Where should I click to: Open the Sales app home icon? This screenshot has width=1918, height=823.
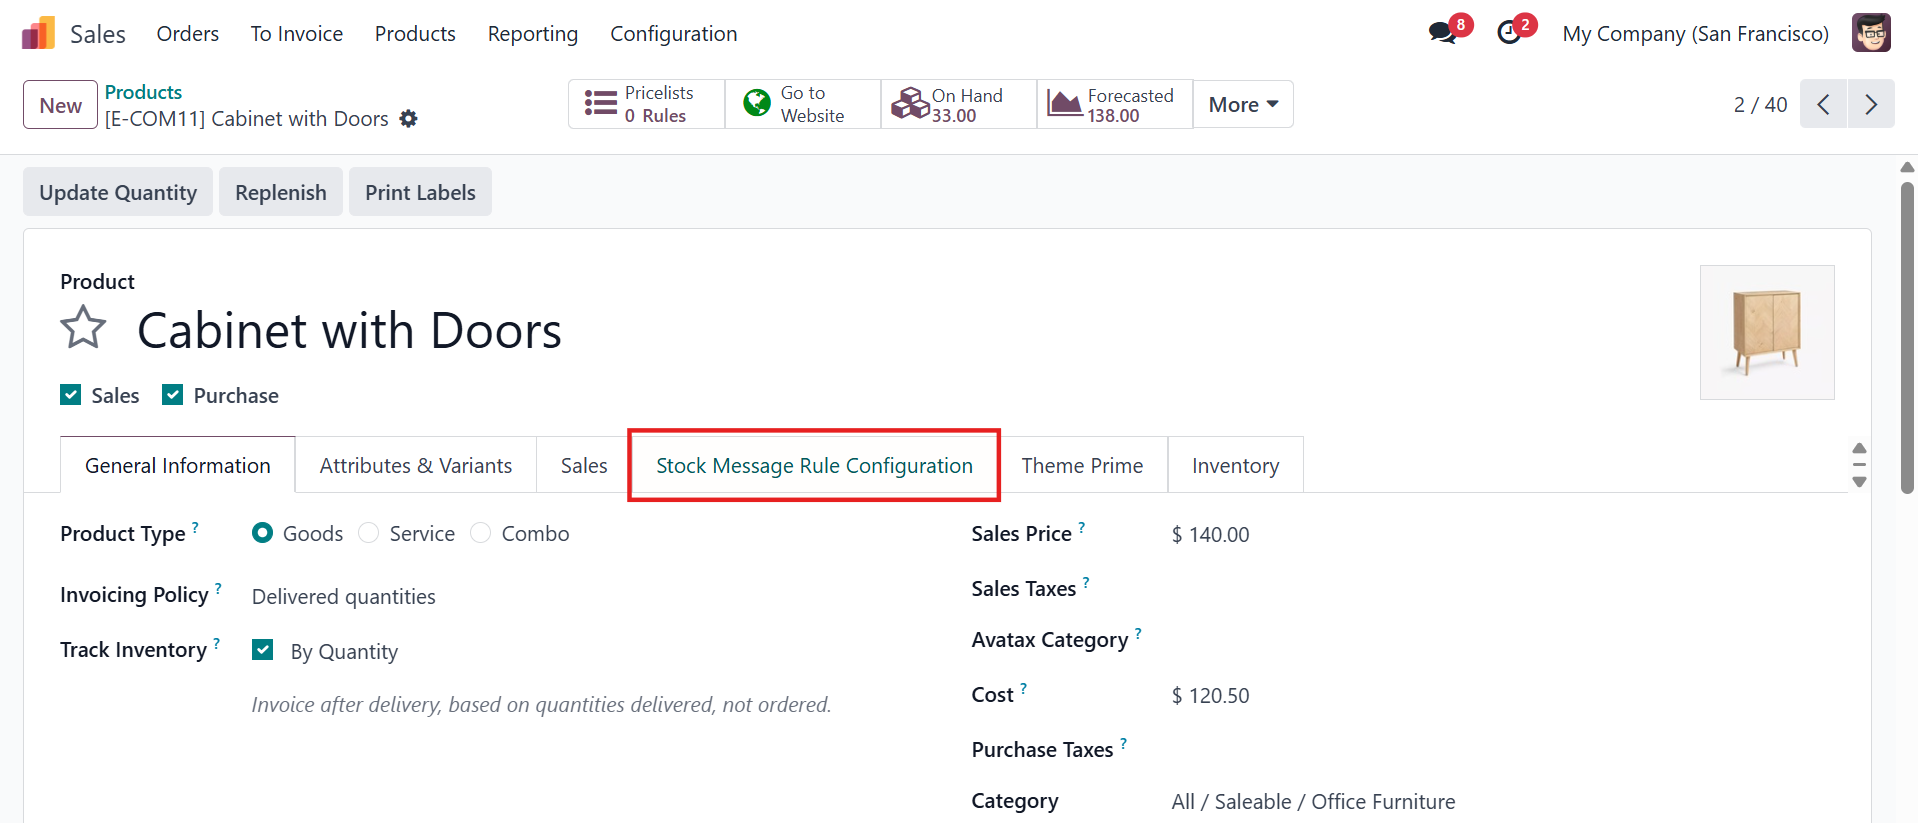(38, 33)
